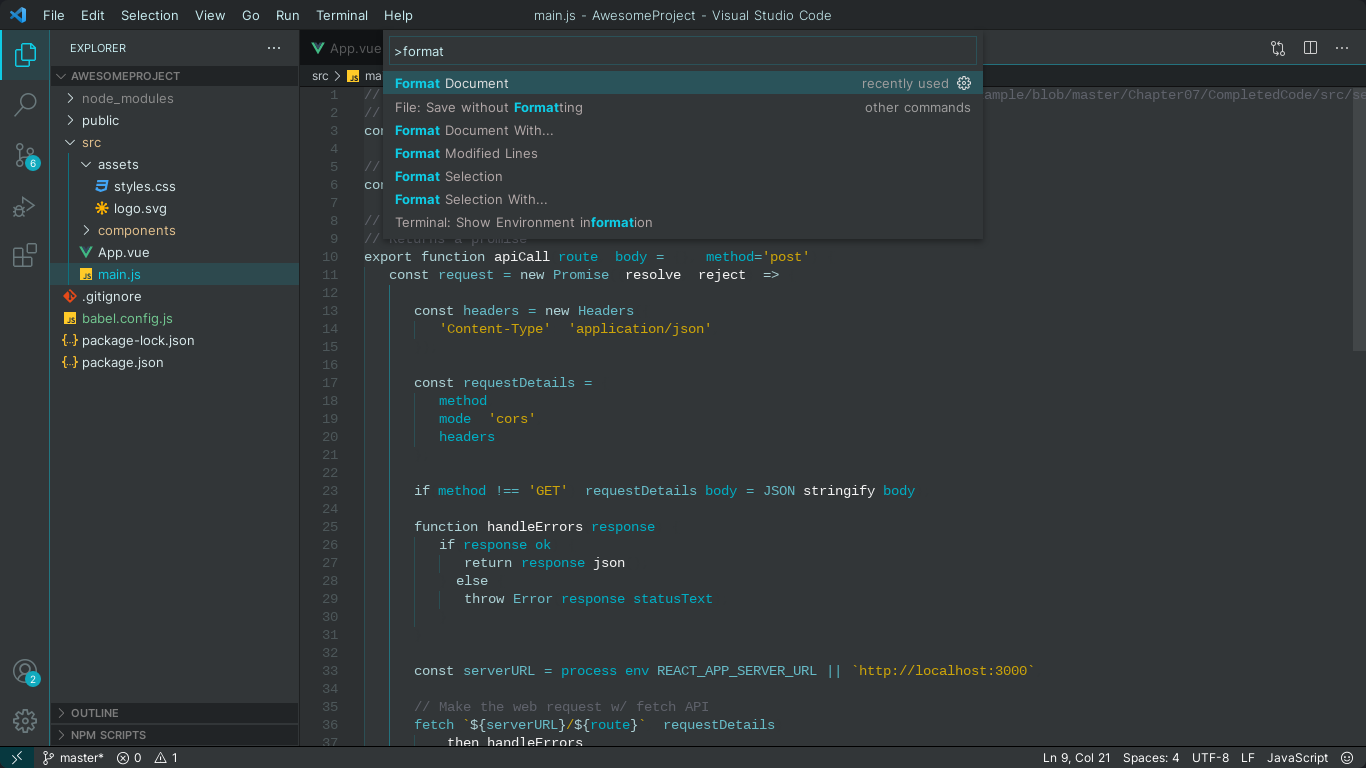Expand the components folder

point(175,230)
